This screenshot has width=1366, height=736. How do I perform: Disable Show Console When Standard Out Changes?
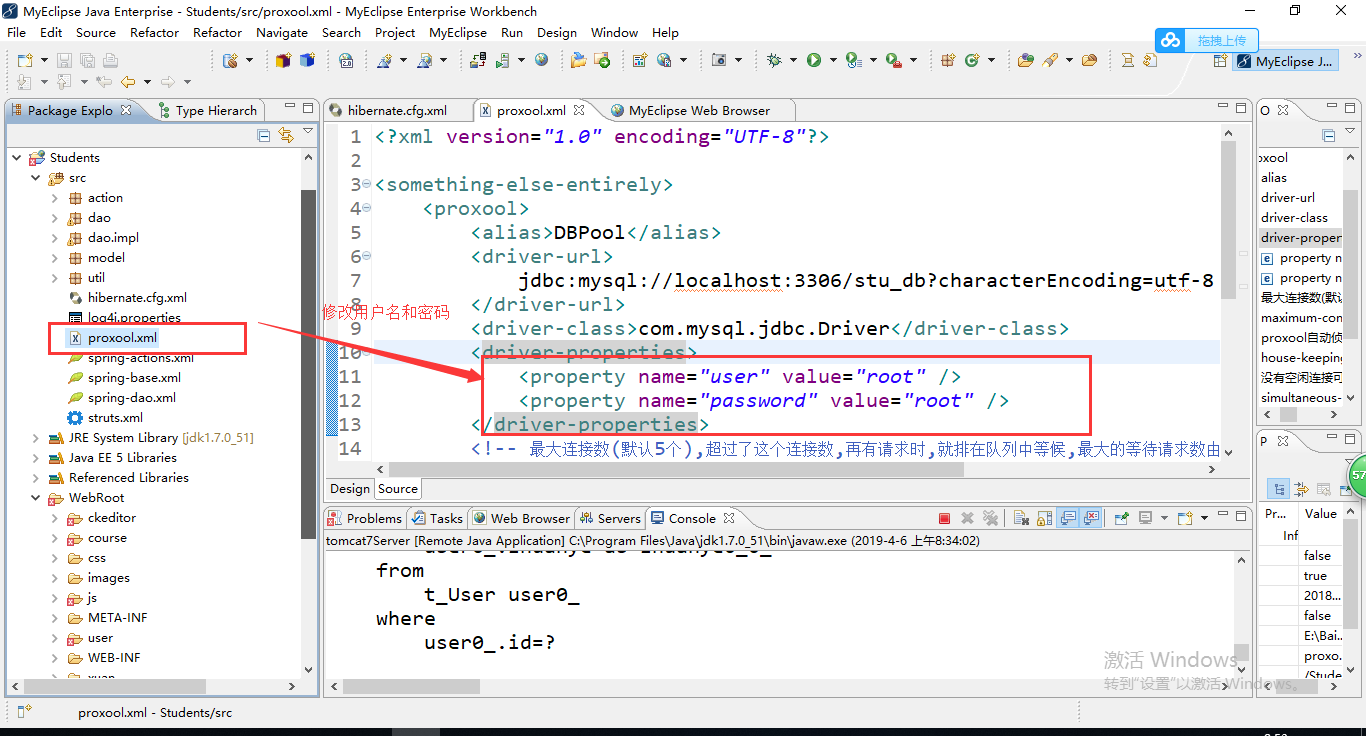[x=1068, y=517]
